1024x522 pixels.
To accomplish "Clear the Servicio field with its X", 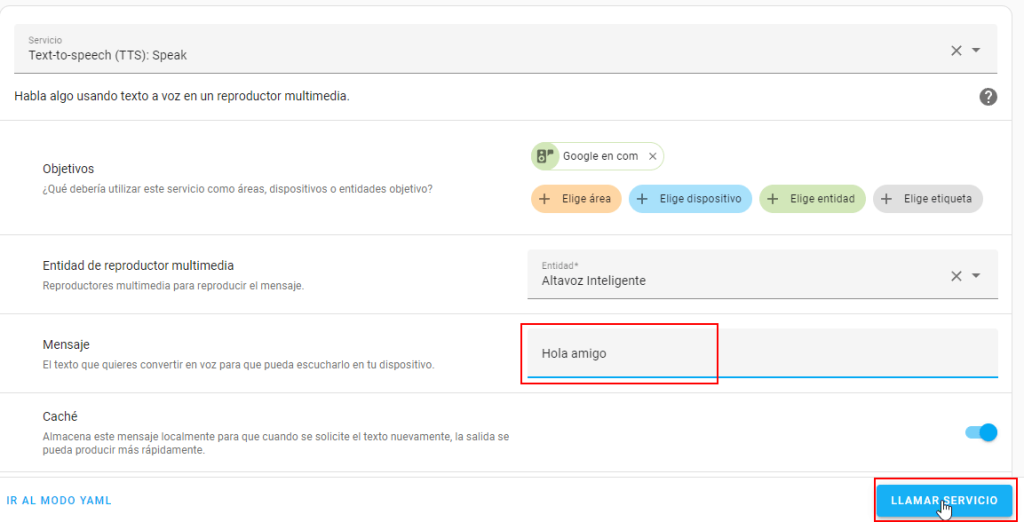I will [956, 50].
